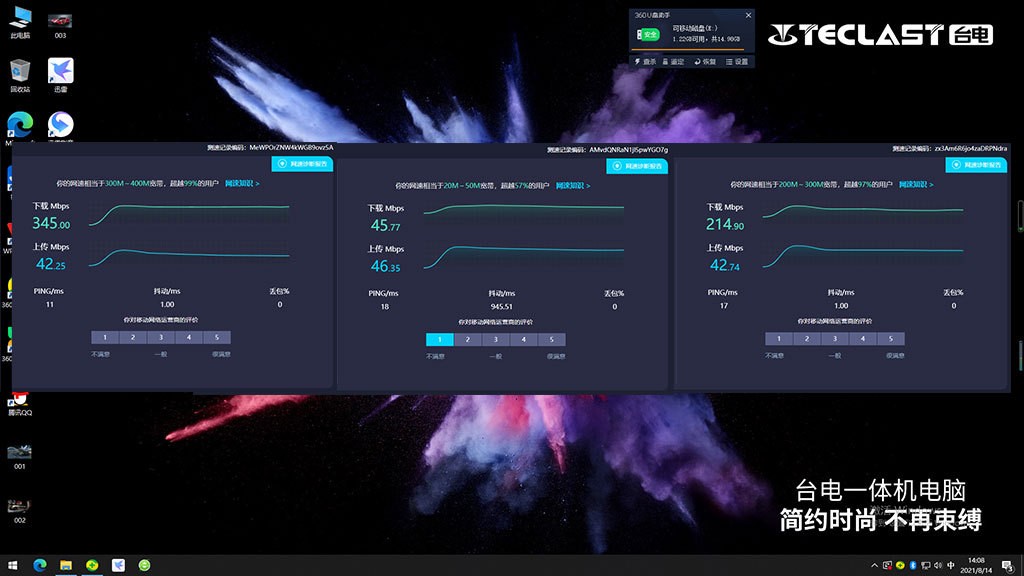1024x576 pixels.
Task: Open the 回收站 recycle bin icon
Action: click(x=20, y=75)
